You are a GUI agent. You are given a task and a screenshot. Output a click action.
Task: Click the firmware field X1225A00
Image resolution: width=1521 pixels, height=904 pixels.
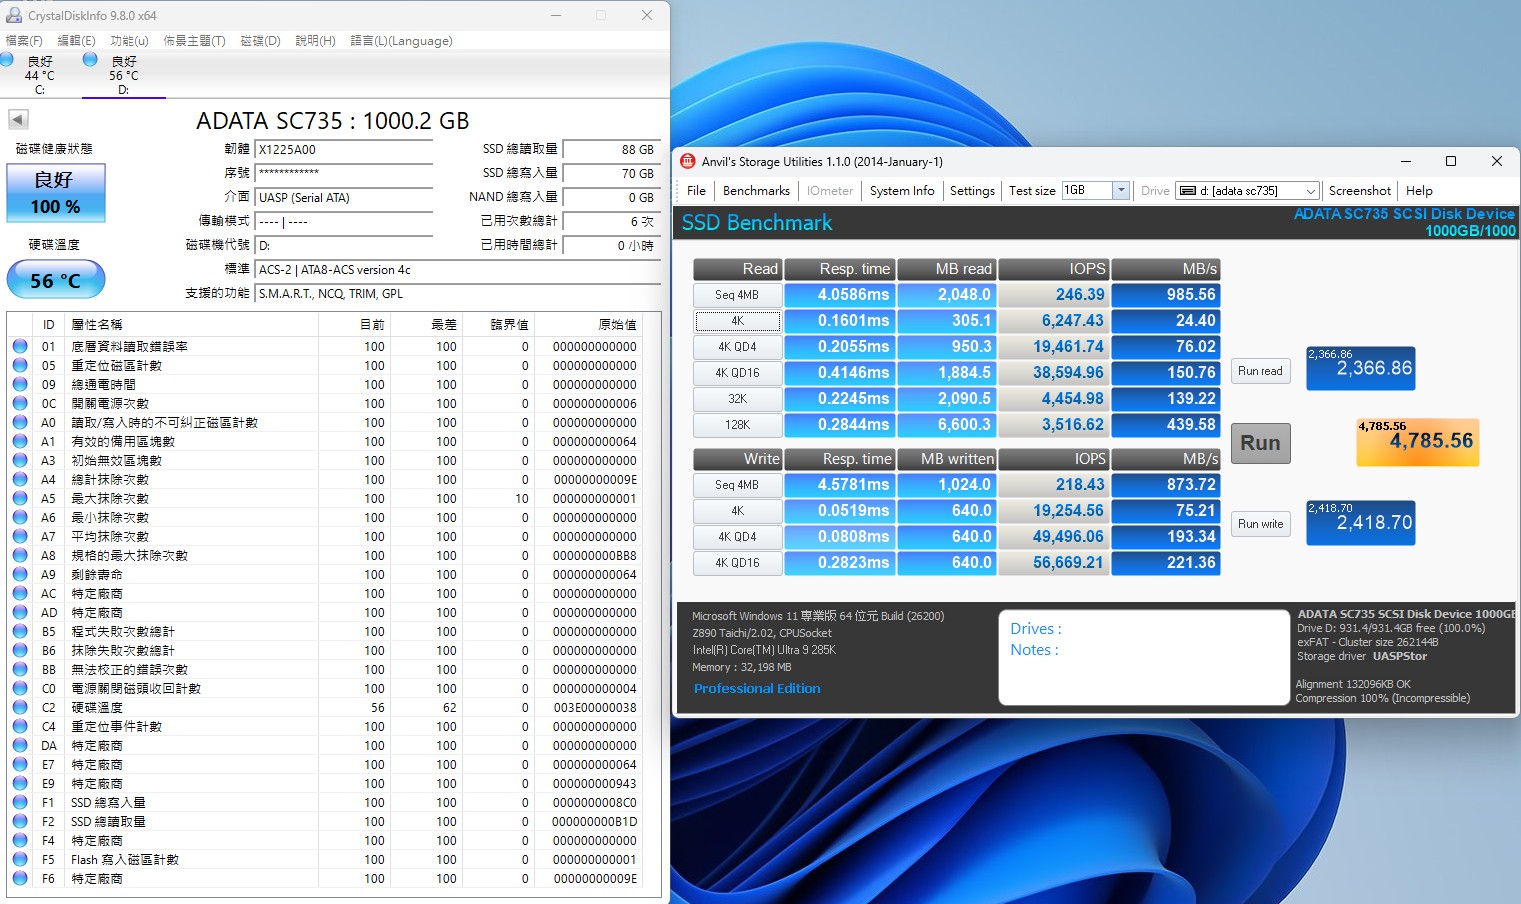click(344, 150)
